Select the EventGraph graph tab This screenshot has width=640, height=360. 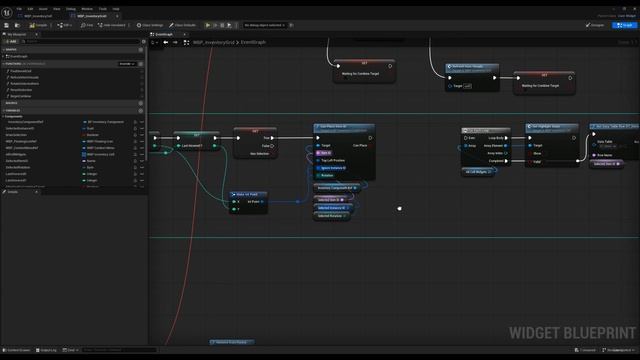coord(164,35)
